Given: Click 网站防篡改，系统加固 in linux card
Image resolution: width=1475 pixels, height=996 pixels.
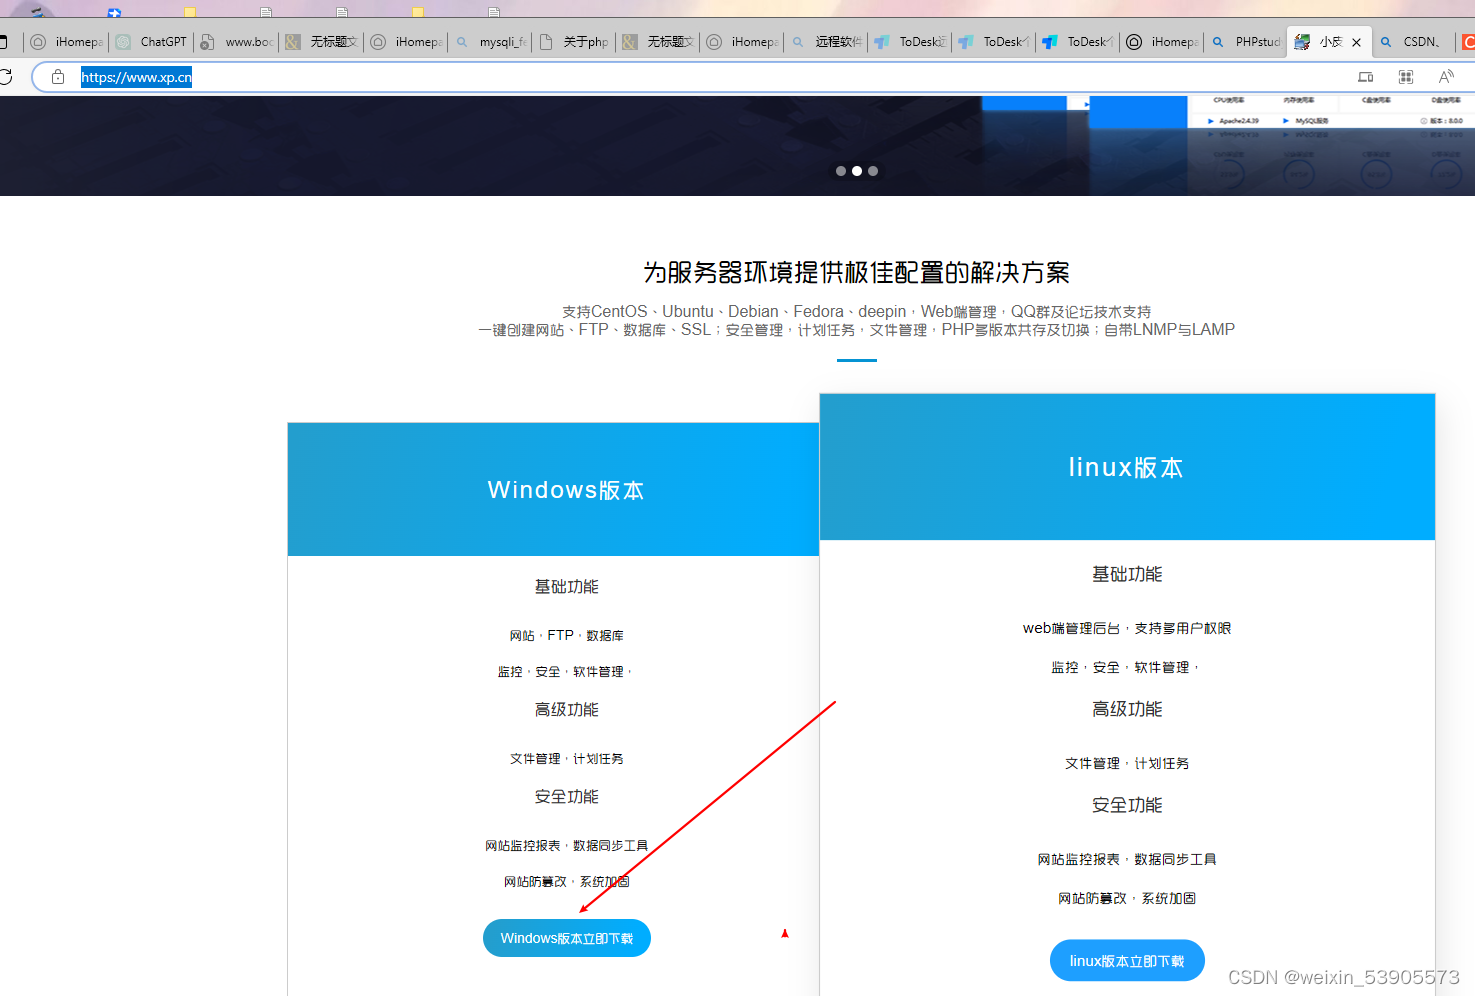Looking at the screenshot, I should (x=1127, y=898).
